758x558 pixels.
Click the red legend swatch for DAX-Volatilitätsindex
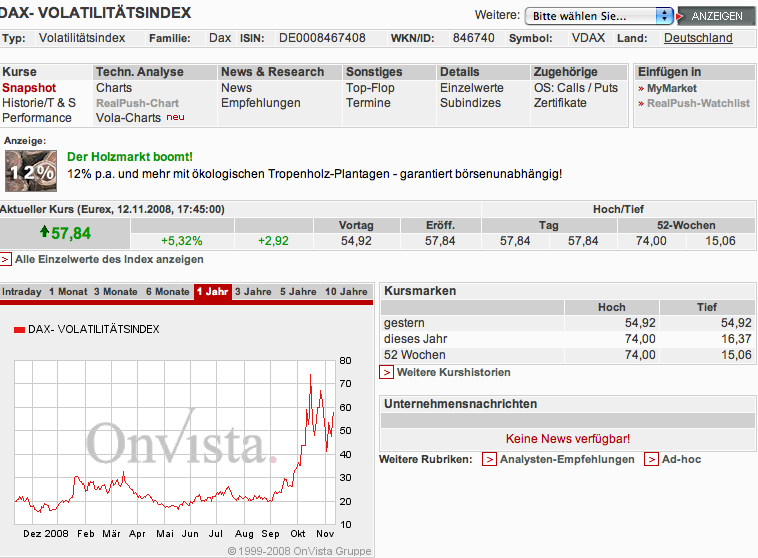click(19, 330)
